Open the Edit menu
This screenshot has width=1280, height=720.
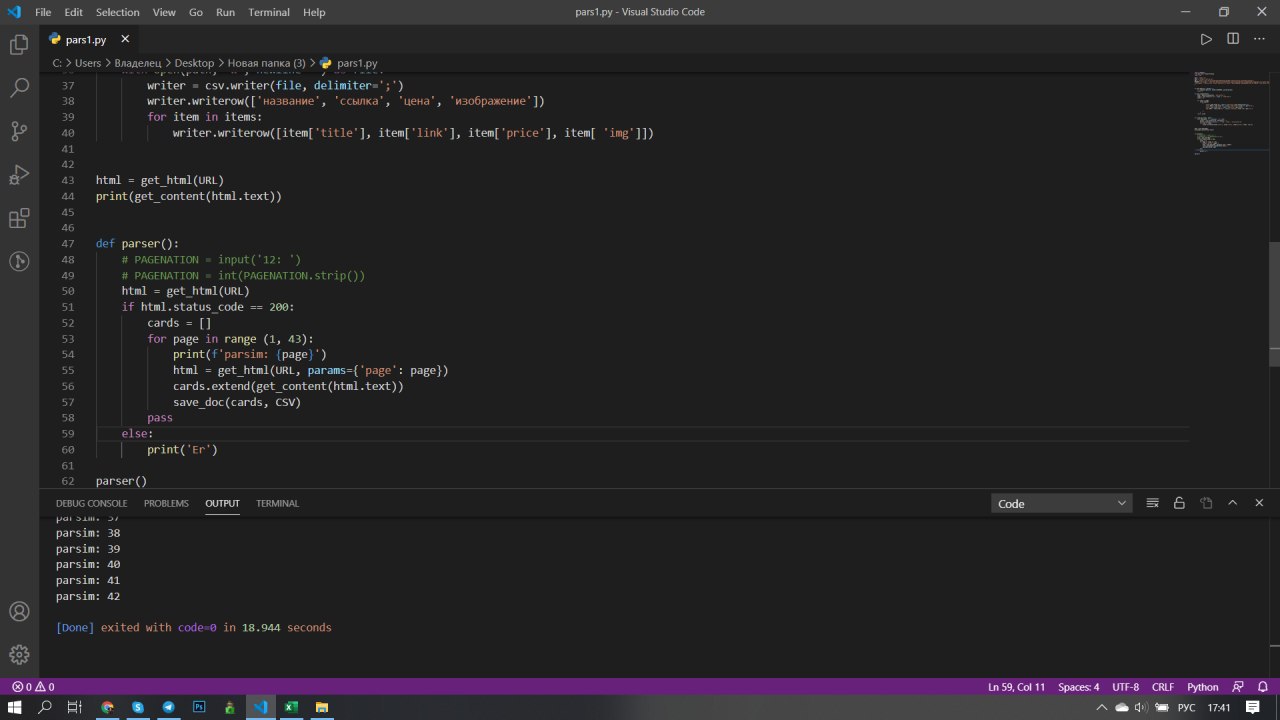[x=74, y=12]
